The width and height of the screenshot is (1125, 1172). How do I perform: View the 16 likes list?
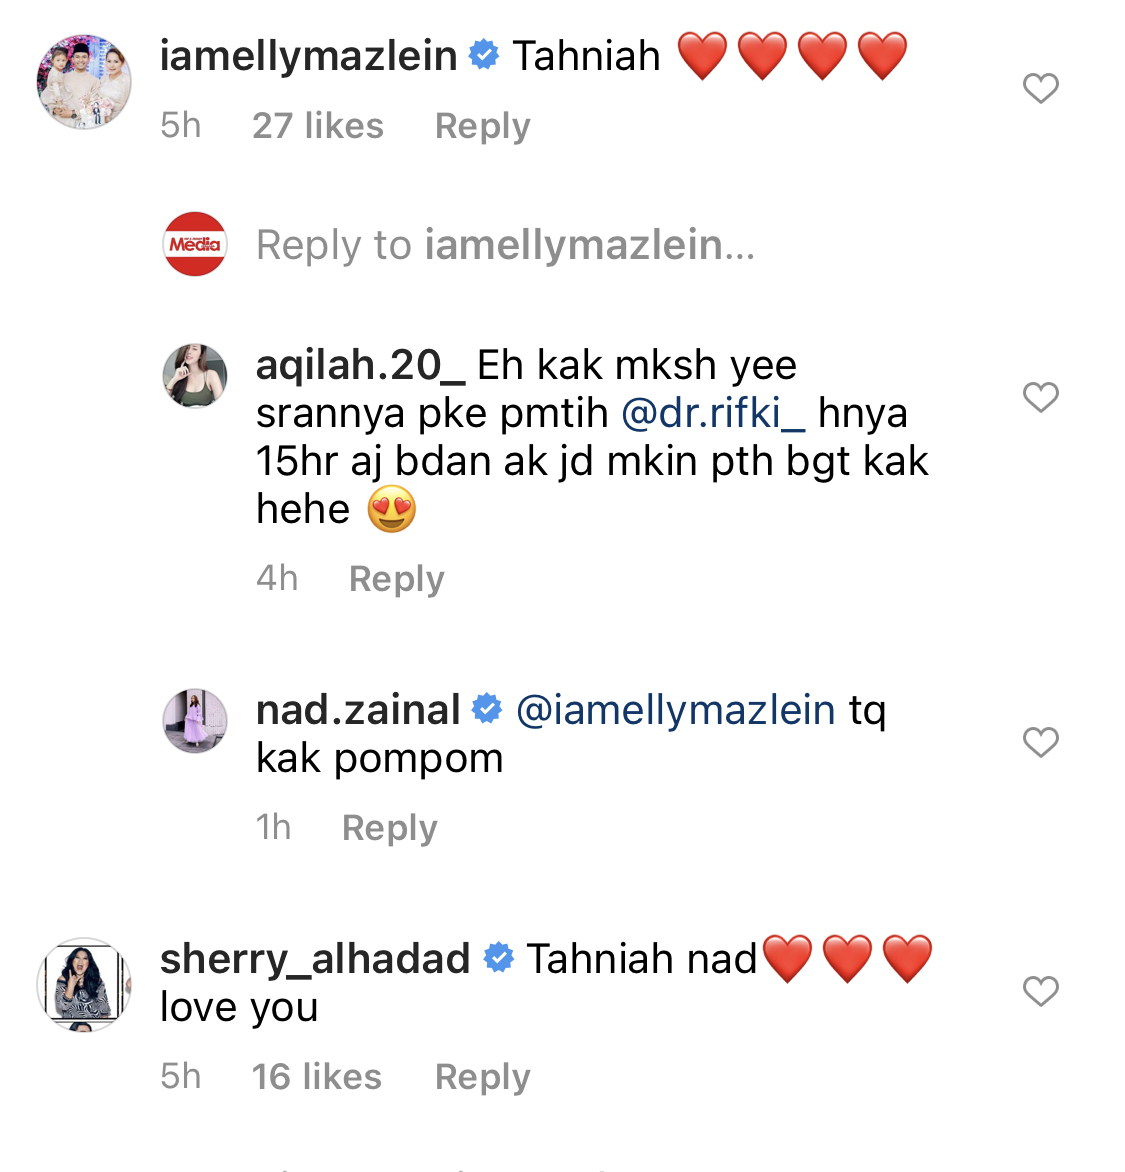tap(317, 1077)
